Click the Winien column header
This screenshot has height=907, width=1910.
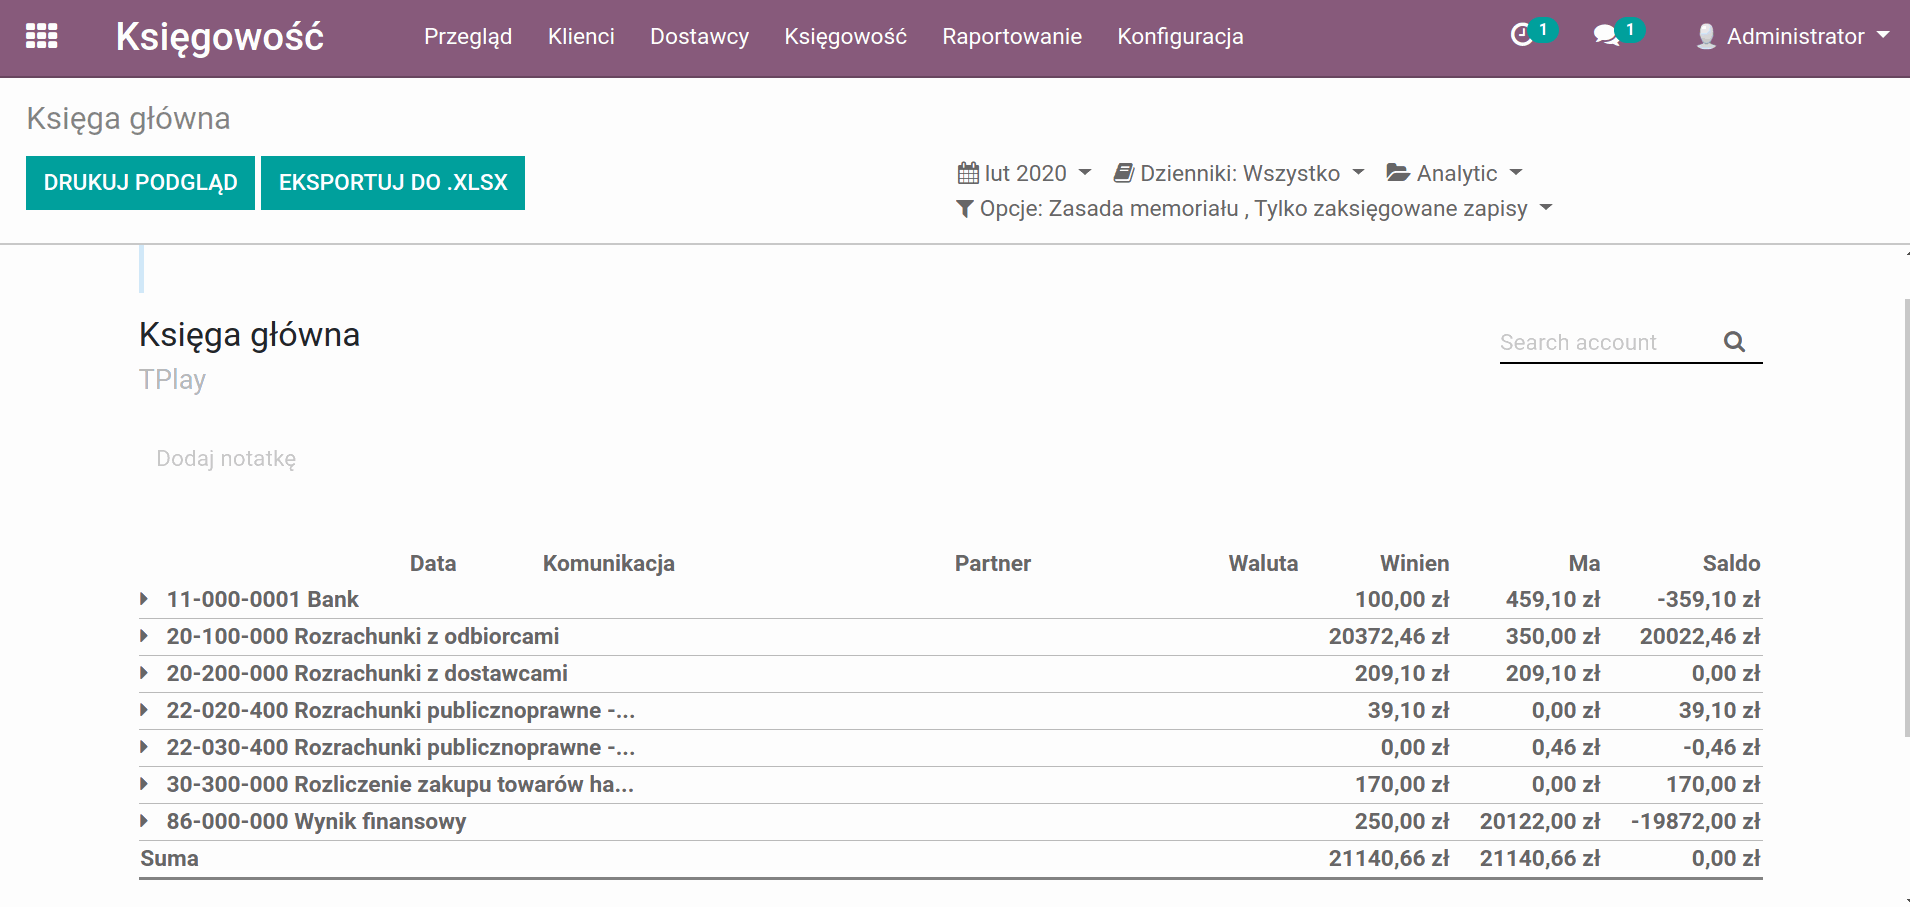[x=1415, y=563]
